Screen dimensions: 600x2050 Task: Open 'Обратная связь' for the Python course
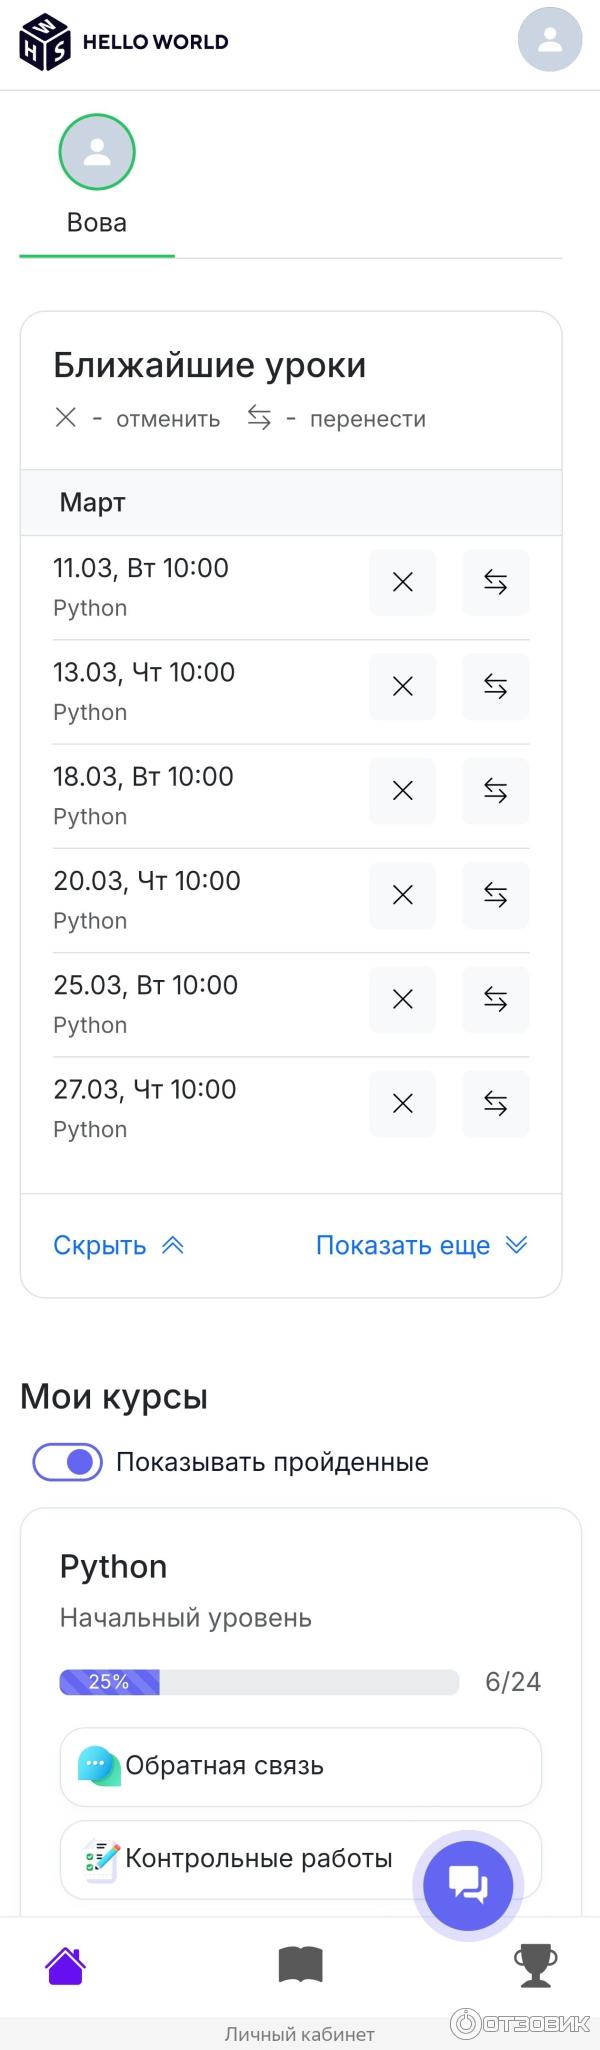(300, 1766)
